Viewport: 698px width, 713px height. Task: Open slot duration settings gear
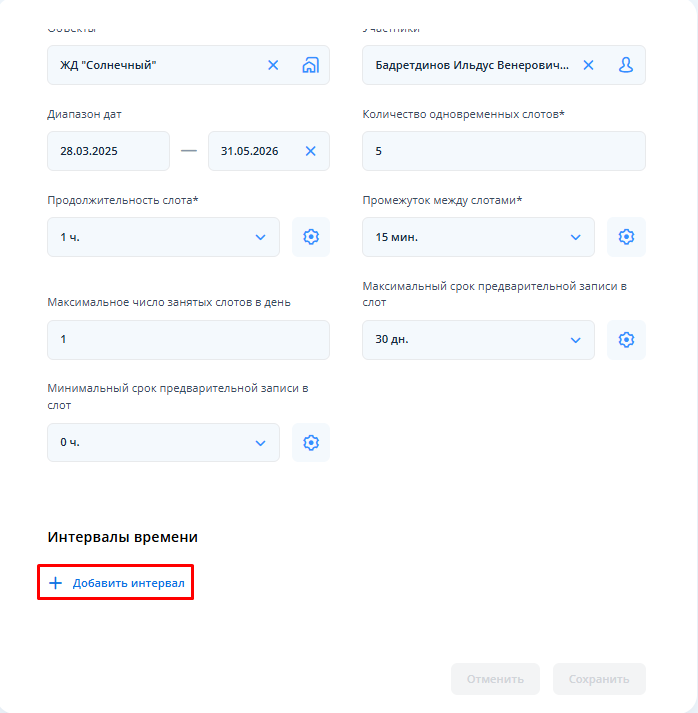coord(311,237)
